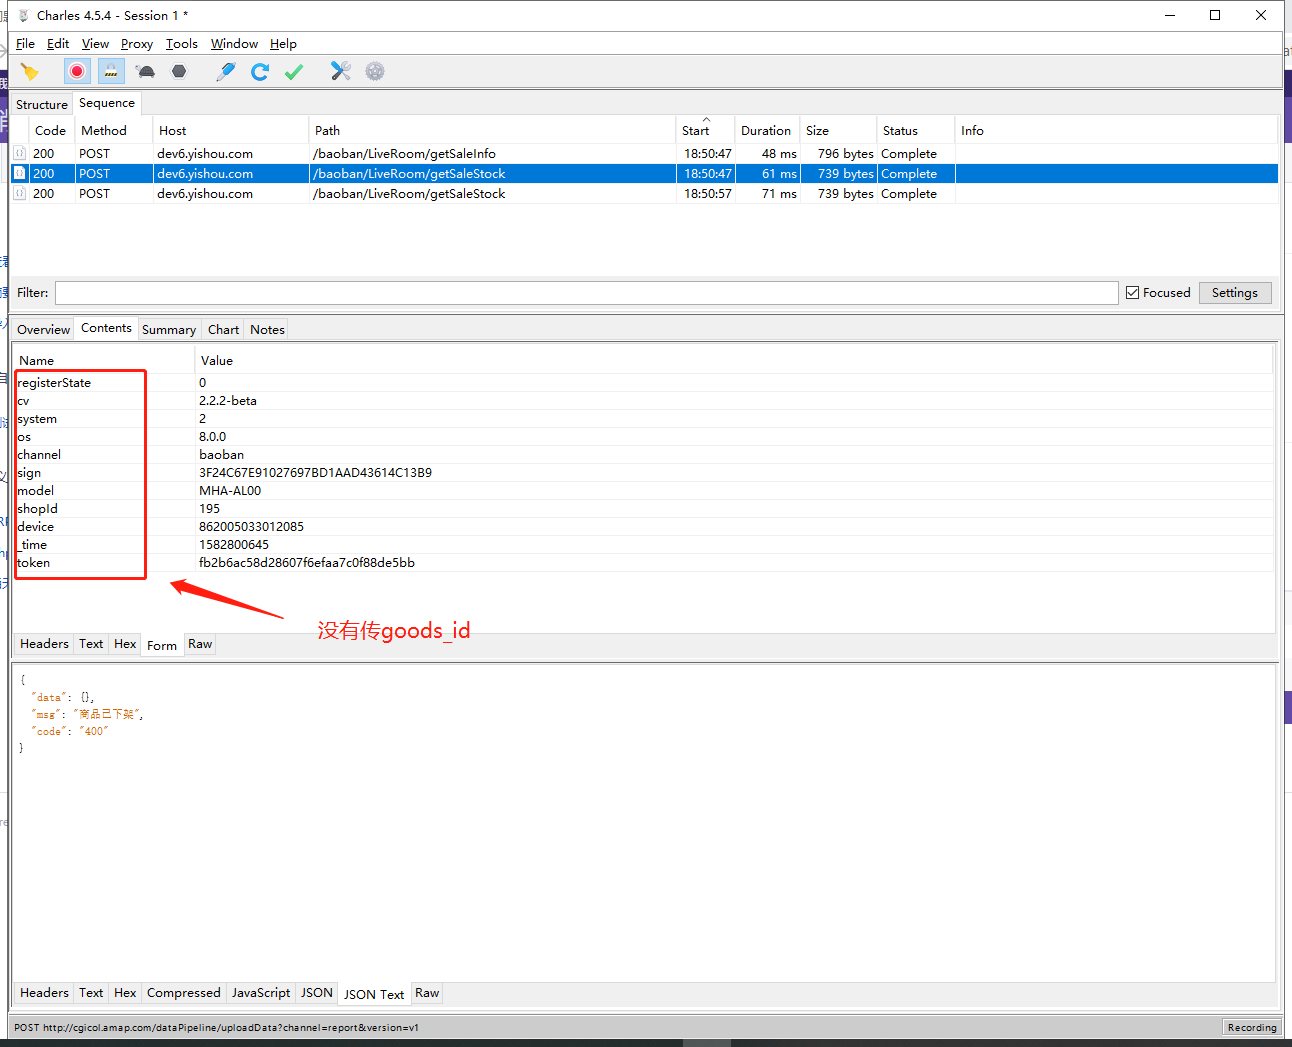Image resolution: width=1292 pixels, height=1047 pixels.
Task: Select the Sequence tab
Action: point(107,103)
